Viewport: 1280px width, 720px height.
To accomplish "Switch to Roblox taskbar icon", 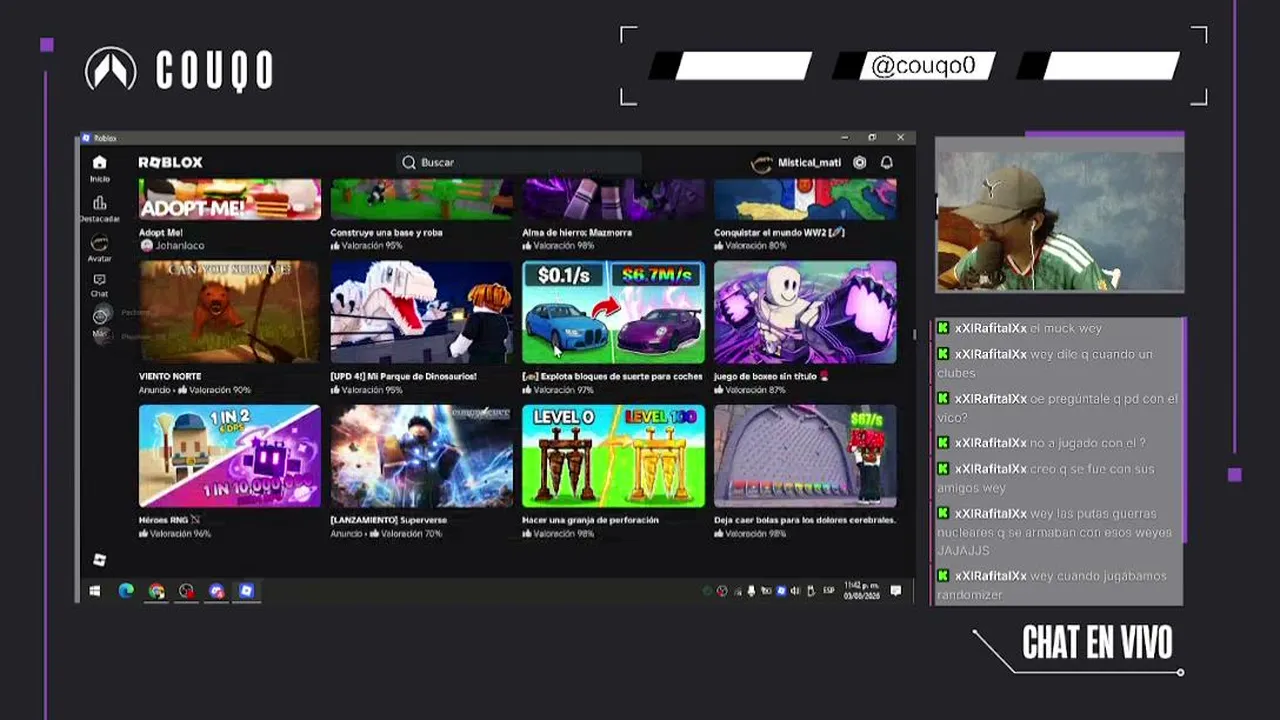I will point(246,591).
